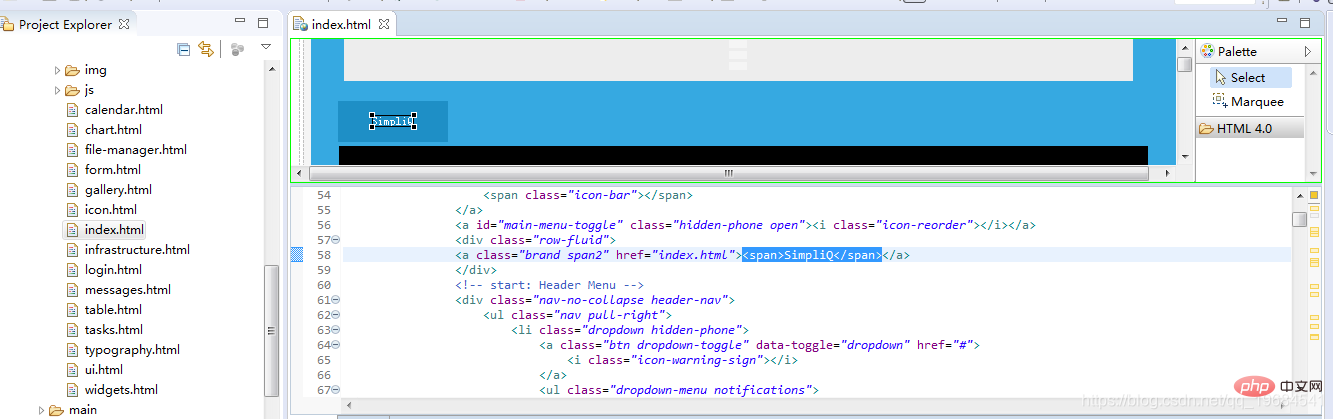The width and height of the screenshot is (1333, 419).
Task: Select login.html in the tree
Action: (x=113, y=270)
